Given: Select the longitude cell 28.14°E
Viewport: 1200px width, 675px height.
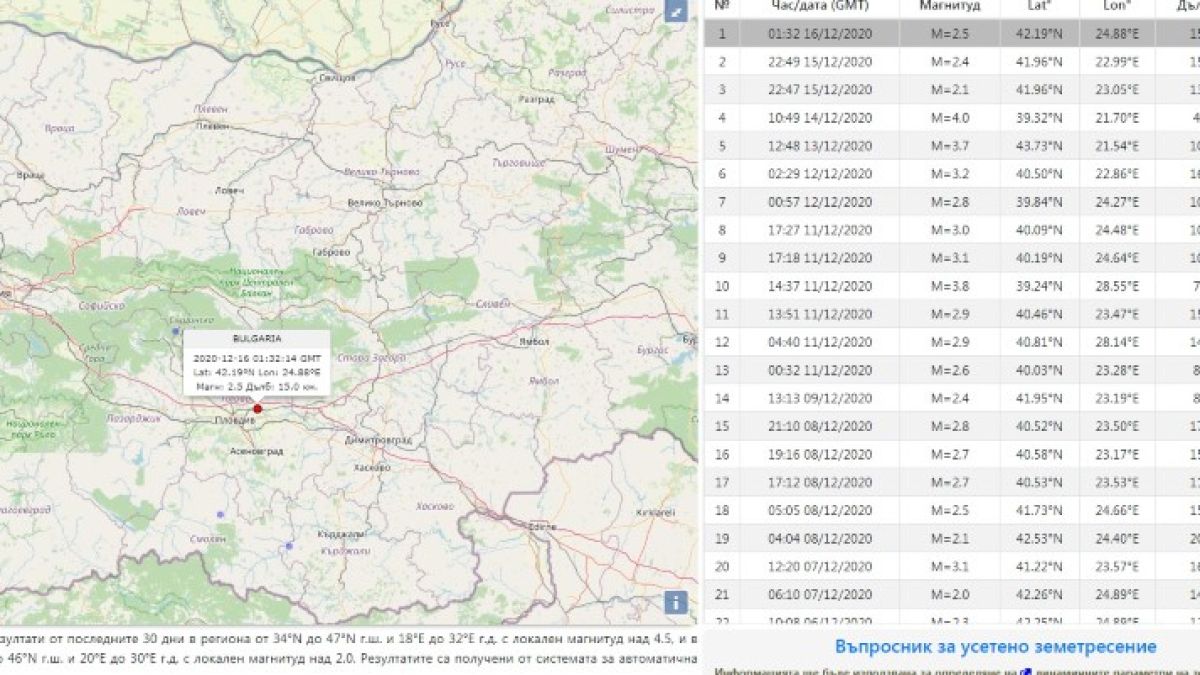Looking at the screenshot, I should (x=1117, y=341).
